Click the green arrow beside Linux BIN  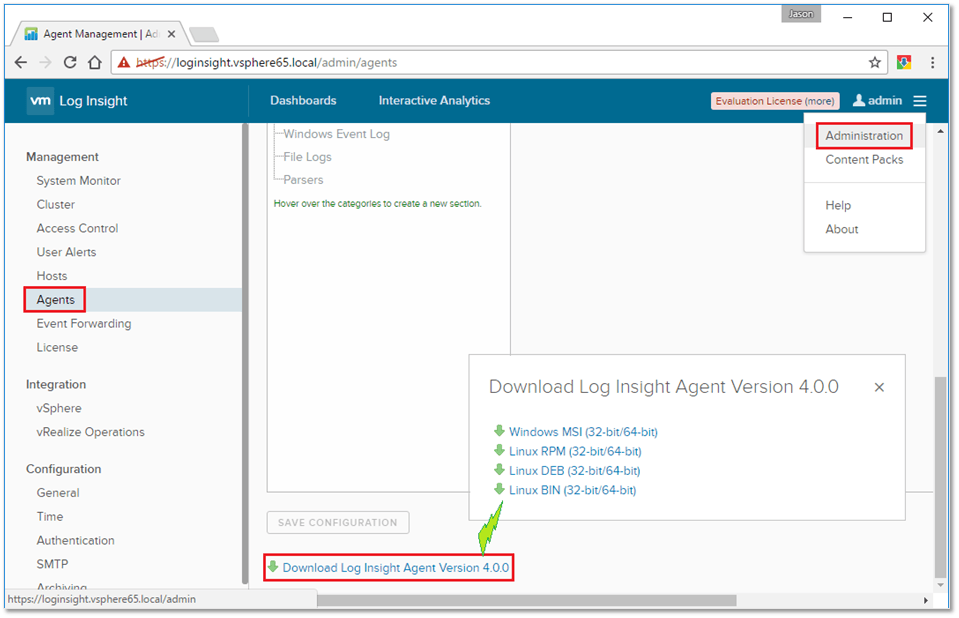coord(499,490)
